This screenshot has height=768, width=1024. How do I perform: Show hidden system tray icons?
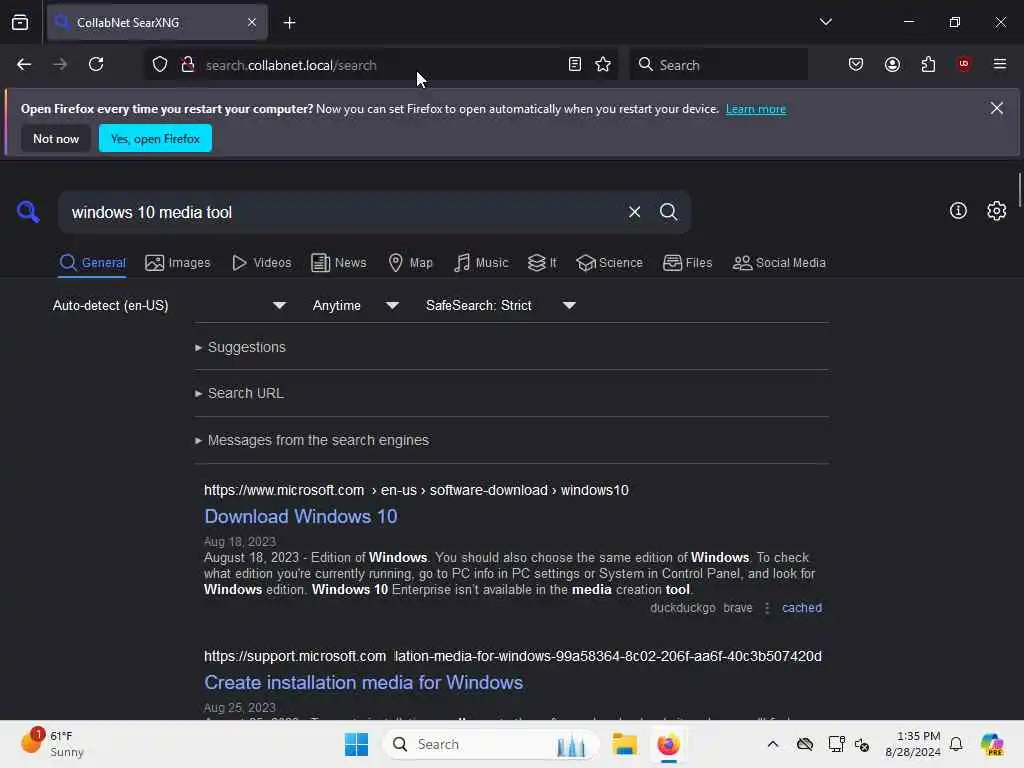pos(773,744)
